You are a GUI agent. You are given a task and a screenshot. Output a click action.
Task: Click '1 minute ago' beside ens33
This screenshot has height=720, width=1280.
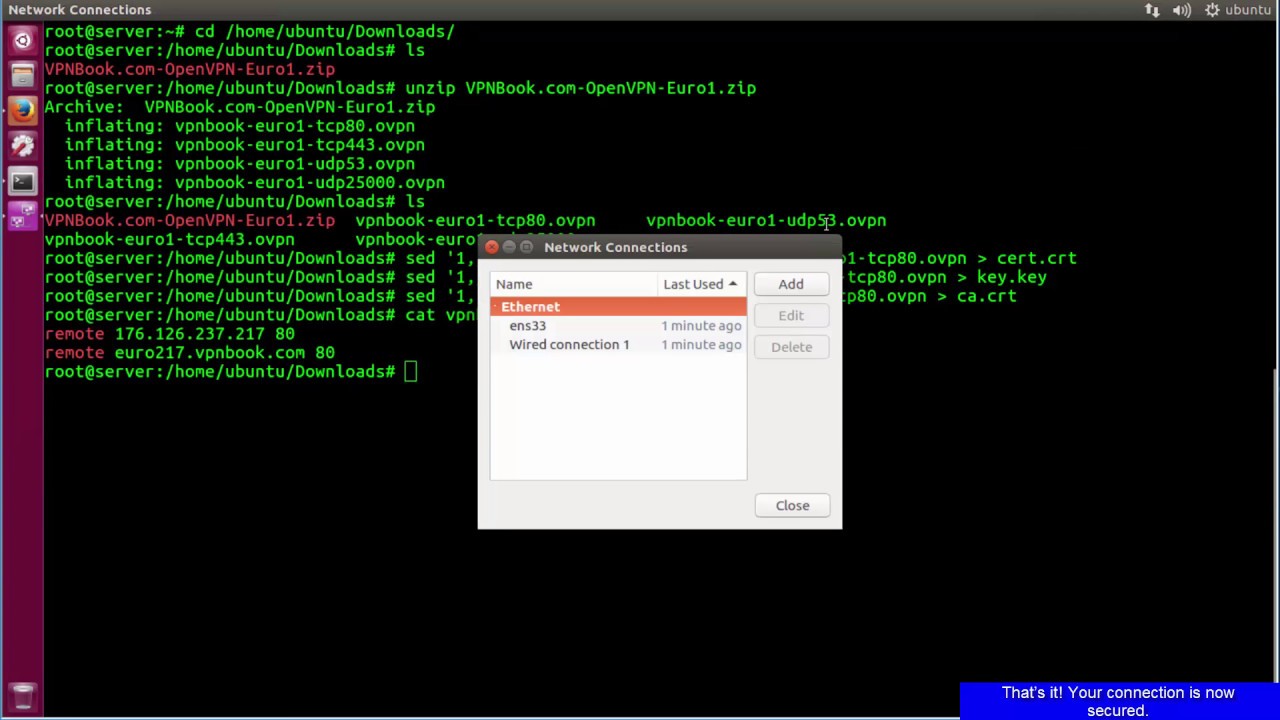coord(701,325)
